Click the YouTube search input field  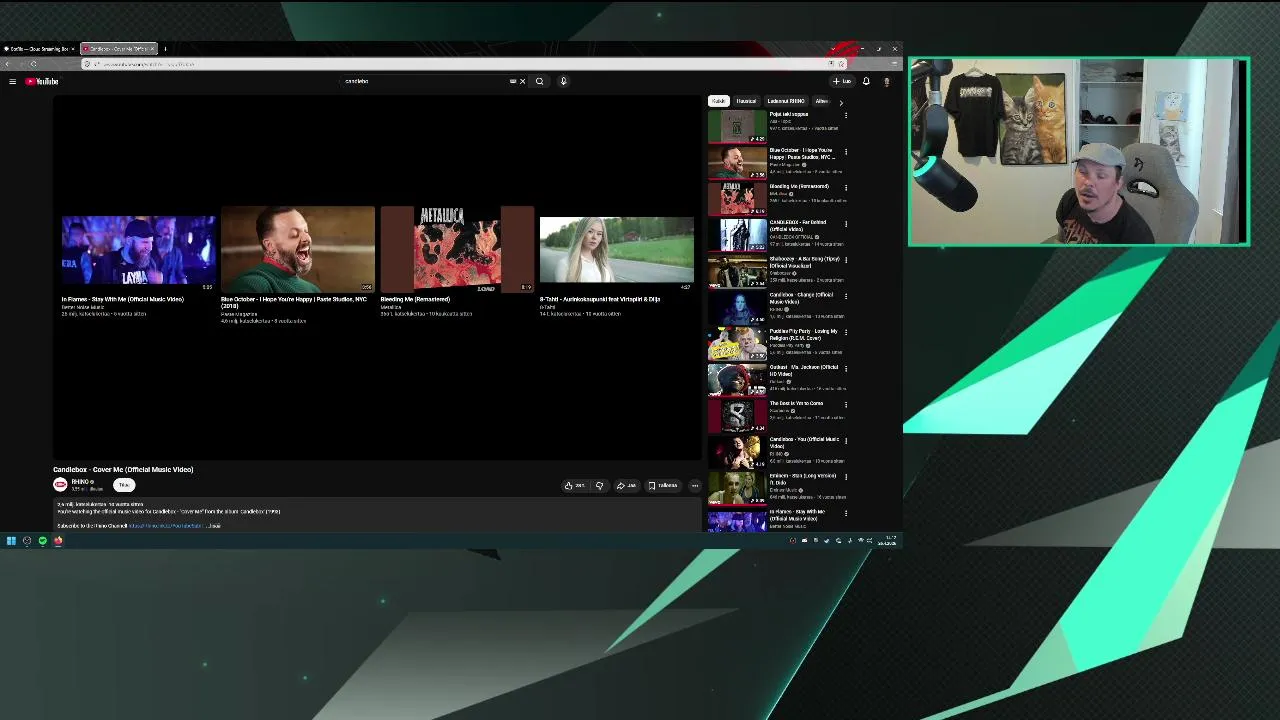(425, 81)
